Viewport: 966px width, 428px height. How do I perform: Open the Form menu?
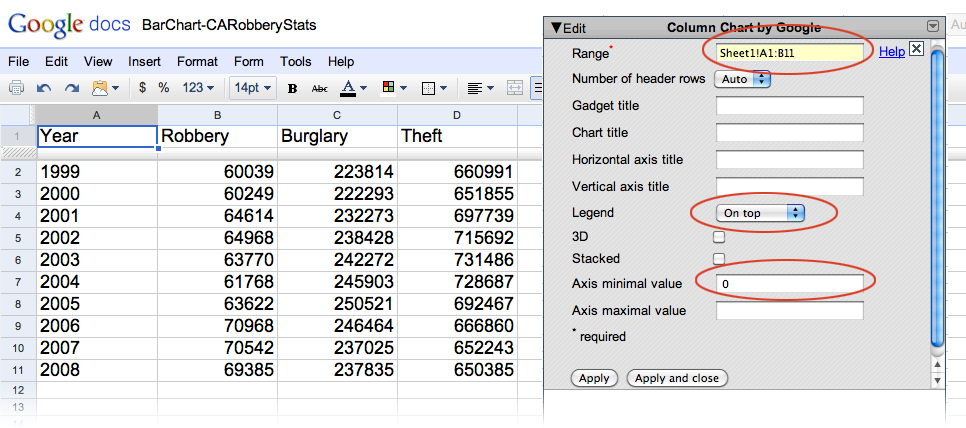(x=249, y=62)
